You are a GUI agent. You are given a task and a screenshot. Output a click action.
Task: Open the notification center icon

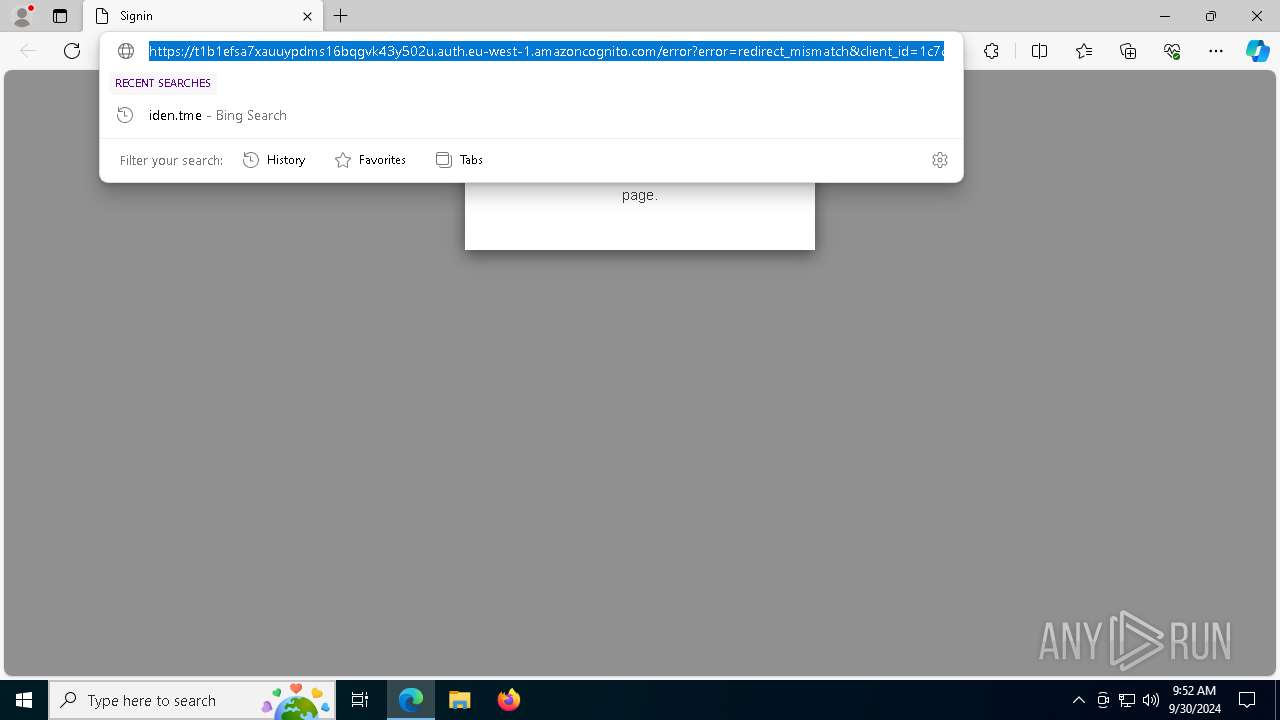coord(1247,700)
